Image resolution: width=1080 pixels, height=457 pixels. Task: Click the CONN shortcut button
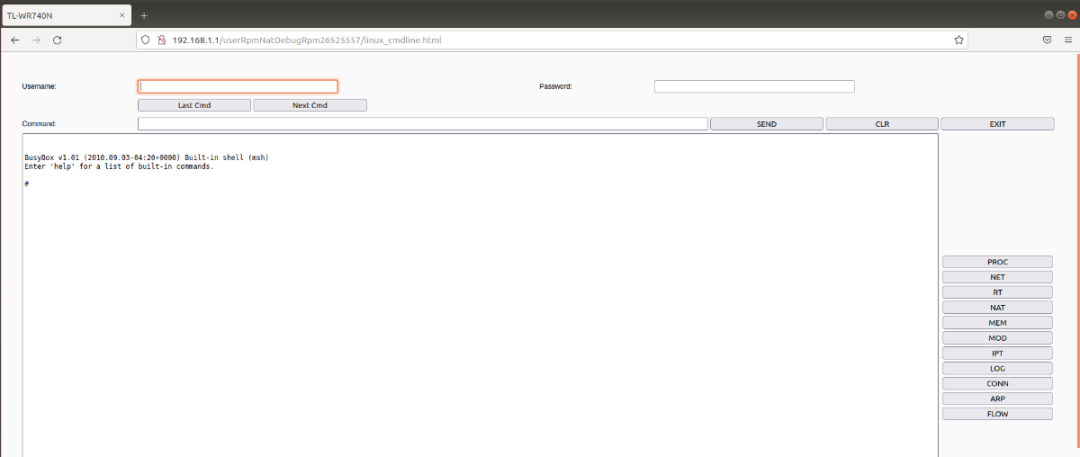pyautogui.click(x=997, y=383)
